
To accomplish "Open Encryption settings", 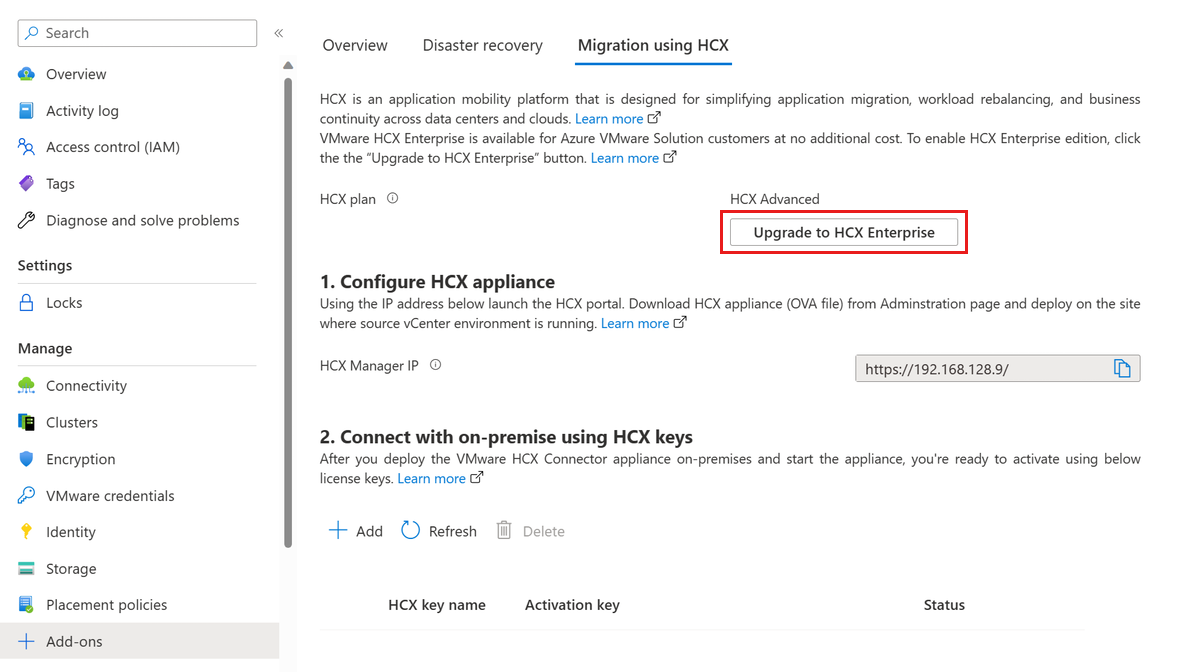I will pyautogui.click(x=81, y=459).
